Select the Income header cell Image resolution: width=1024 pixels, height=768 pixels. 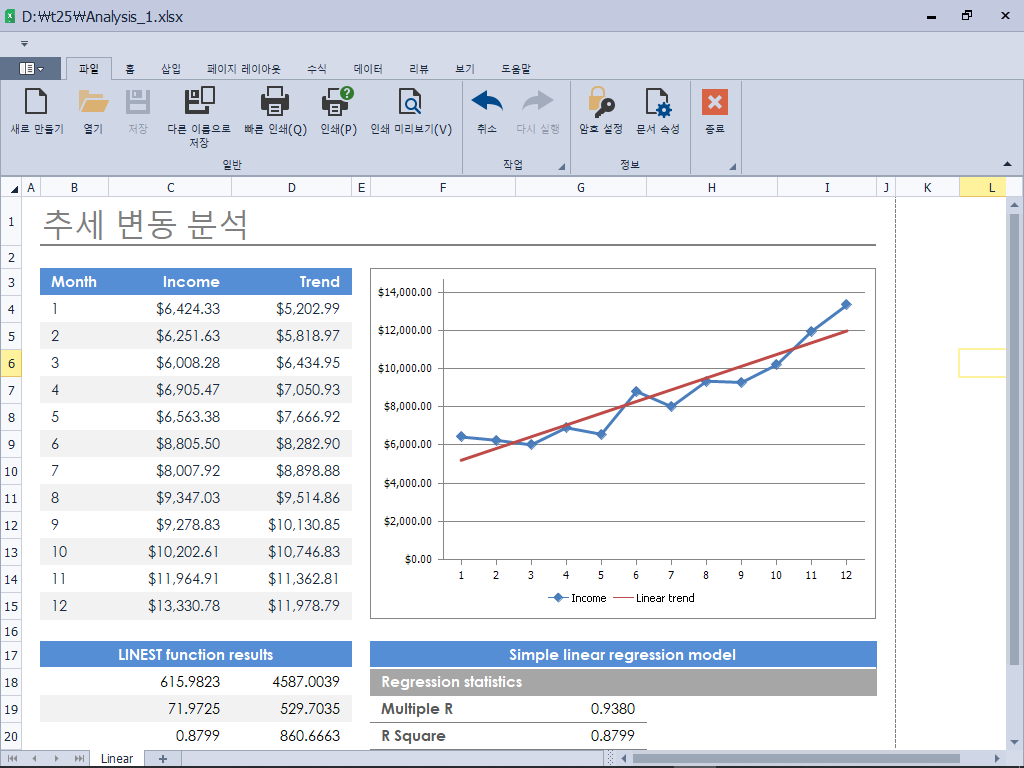[x=170, y=281]
